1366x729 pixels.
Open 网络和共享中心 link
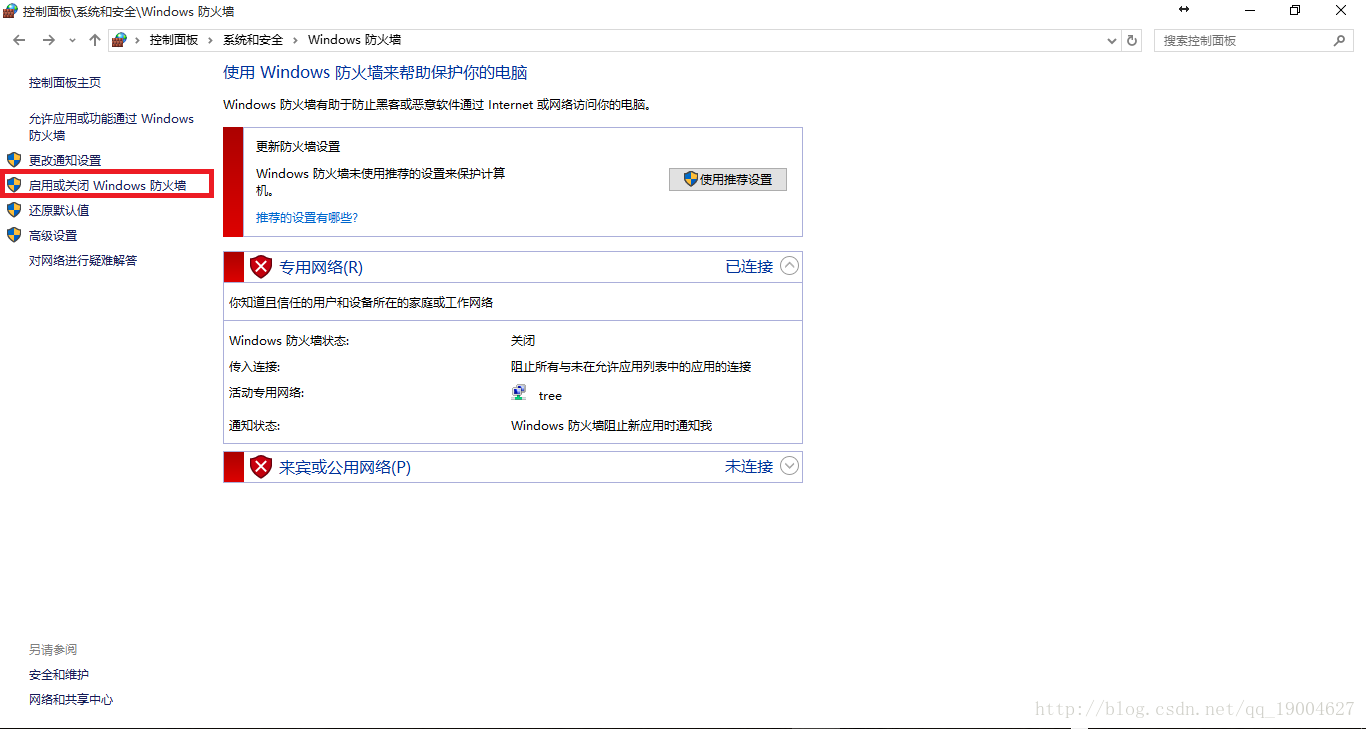71,700
